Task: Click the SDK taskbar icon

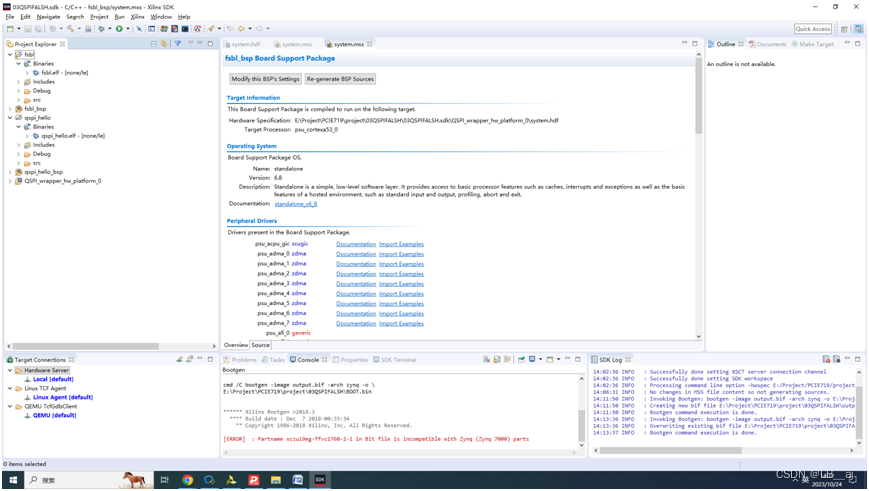Action: click(x=320, y=480)
